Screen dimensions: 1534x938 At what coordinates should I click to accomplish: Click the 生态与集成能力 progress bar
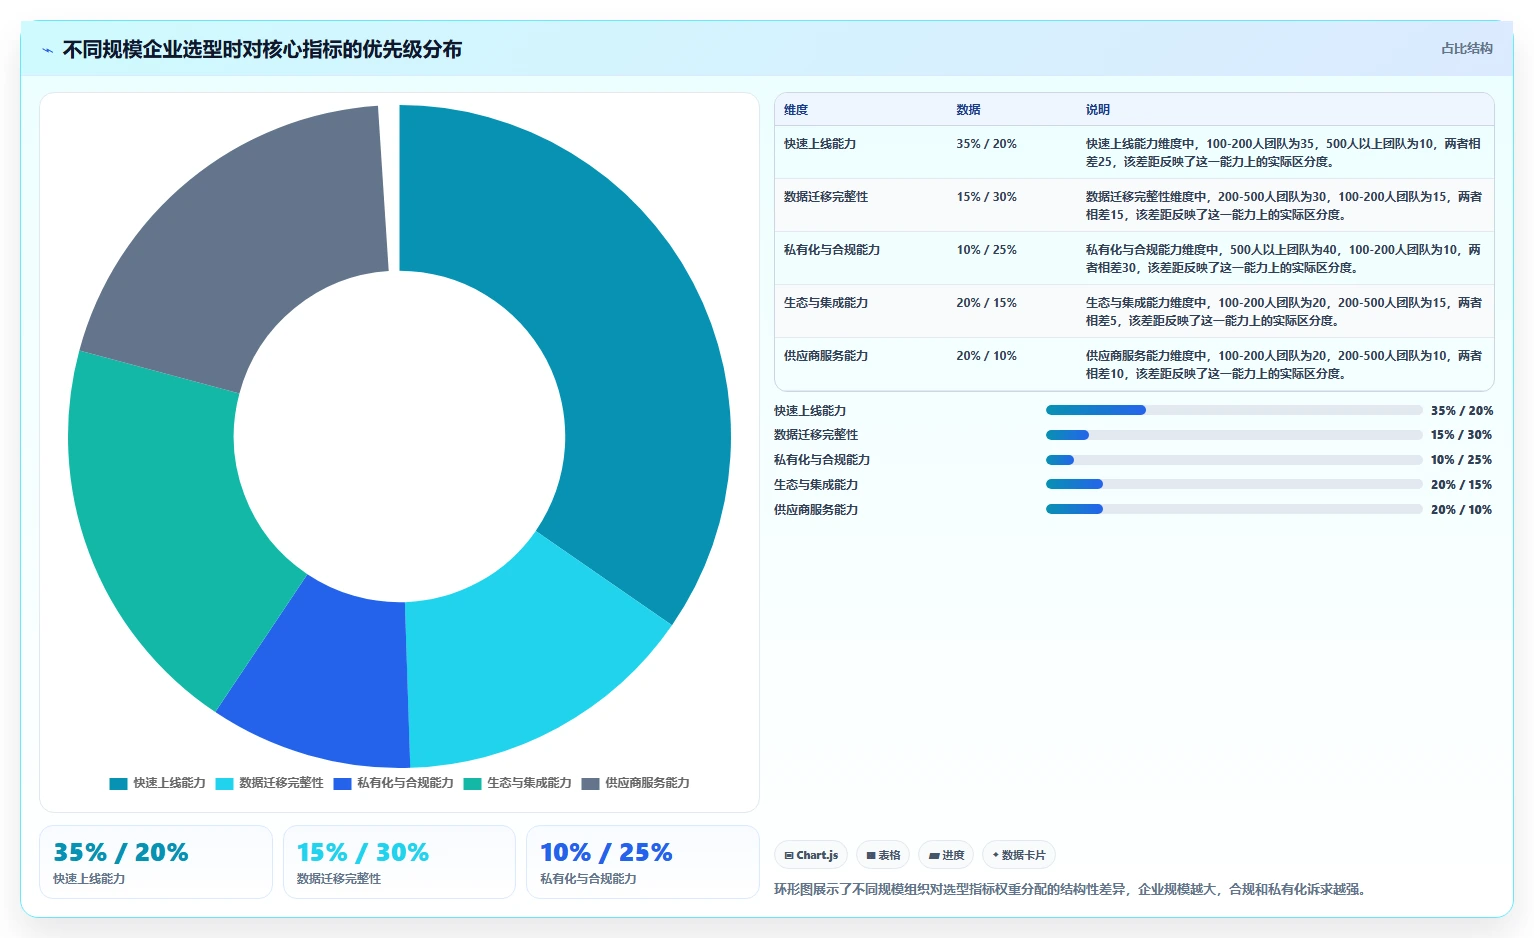pyautogui.click(x=1234, y=484)
